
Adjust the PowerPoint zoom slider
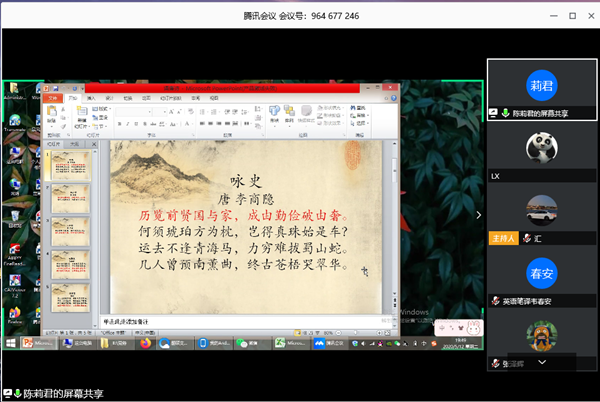pyautogui.click(x=355, y=333)
